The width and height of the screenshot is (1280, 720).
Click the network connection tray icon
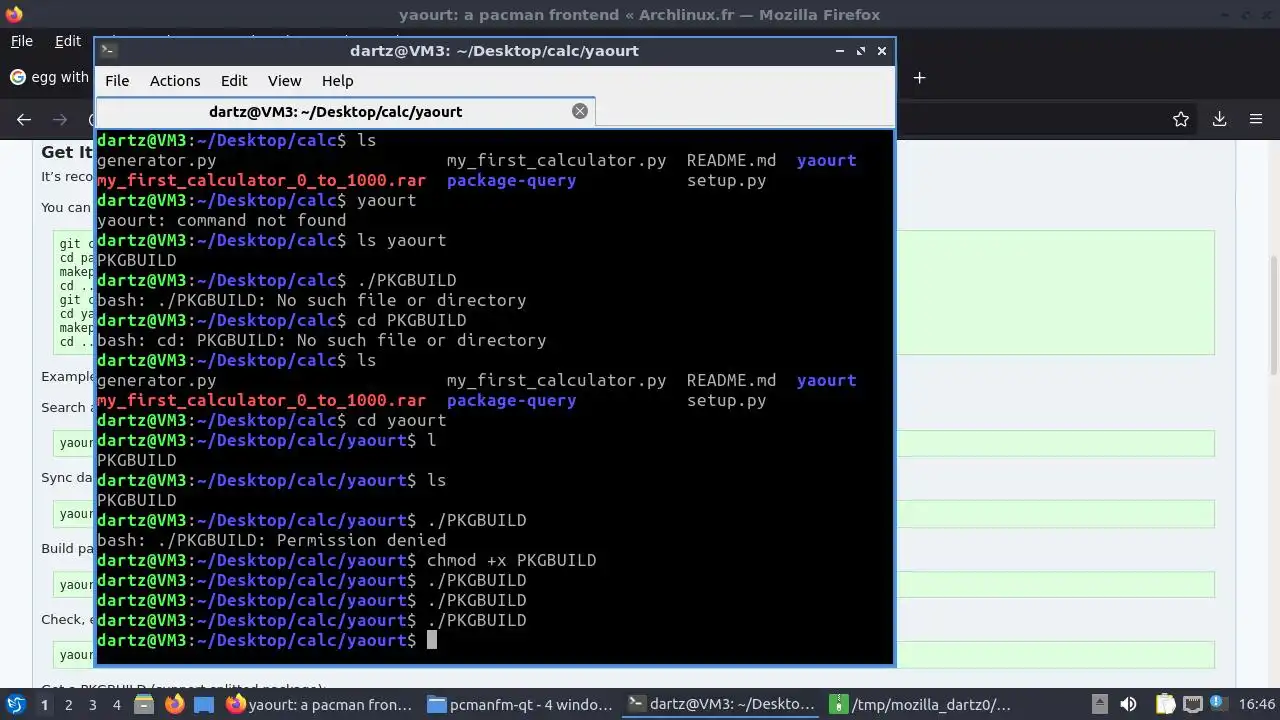point(1193,704)
